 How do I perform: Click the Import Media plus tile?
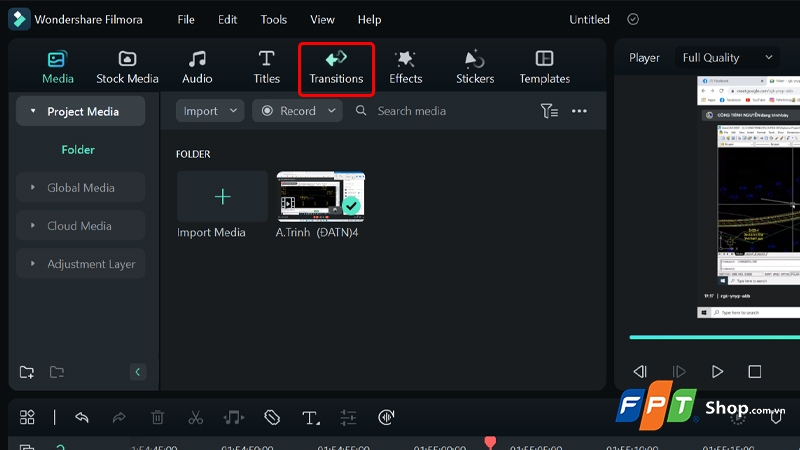click(x=222, y=196)
